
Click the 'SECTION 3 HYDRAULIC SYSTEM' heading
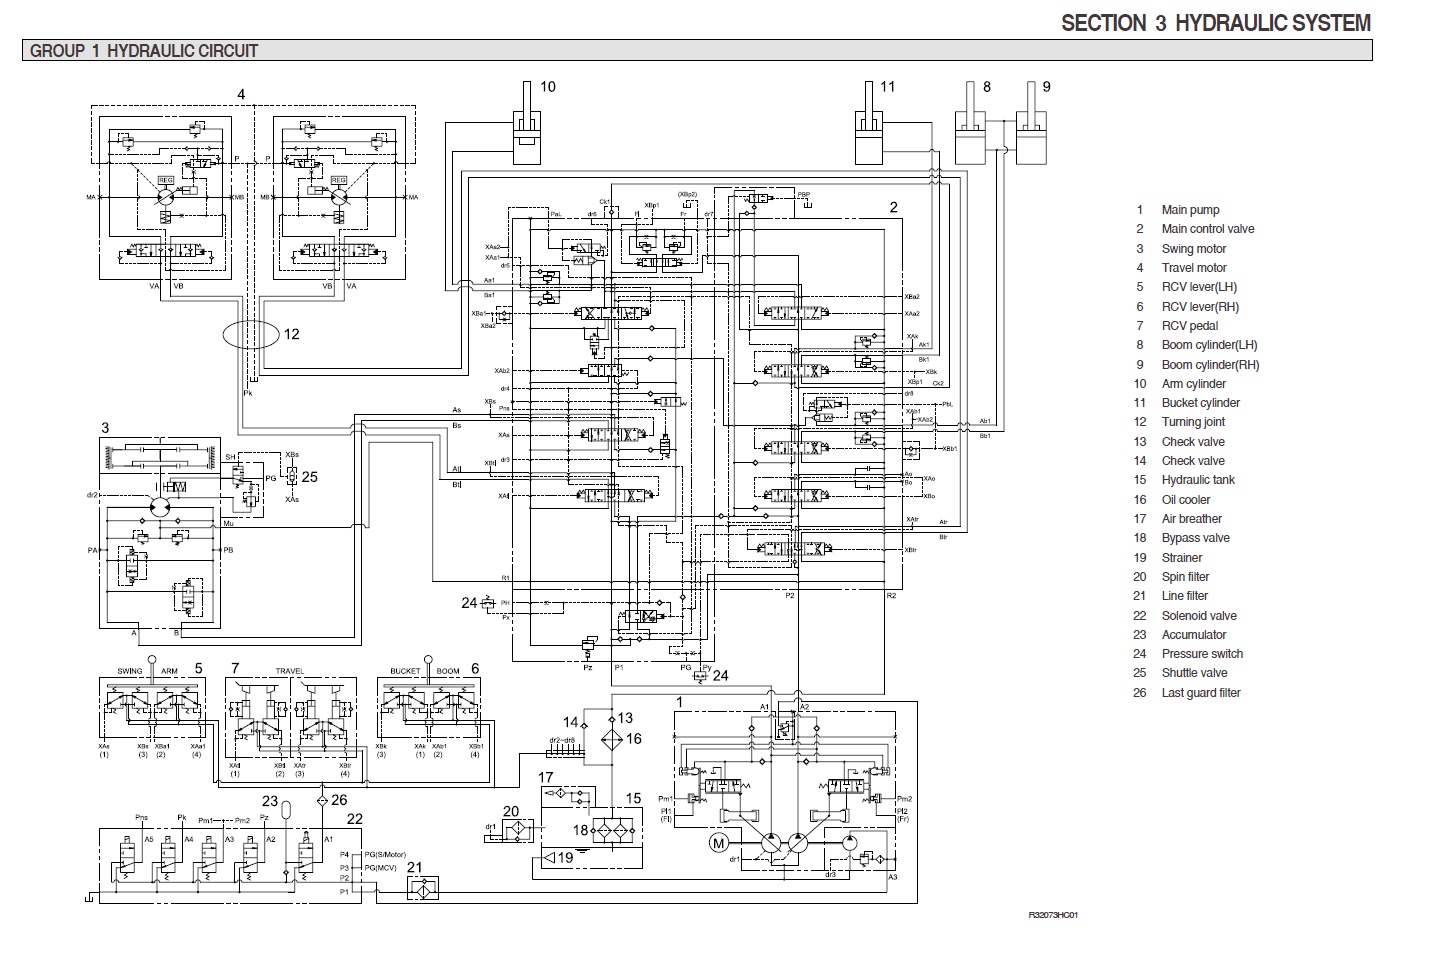1215,23
